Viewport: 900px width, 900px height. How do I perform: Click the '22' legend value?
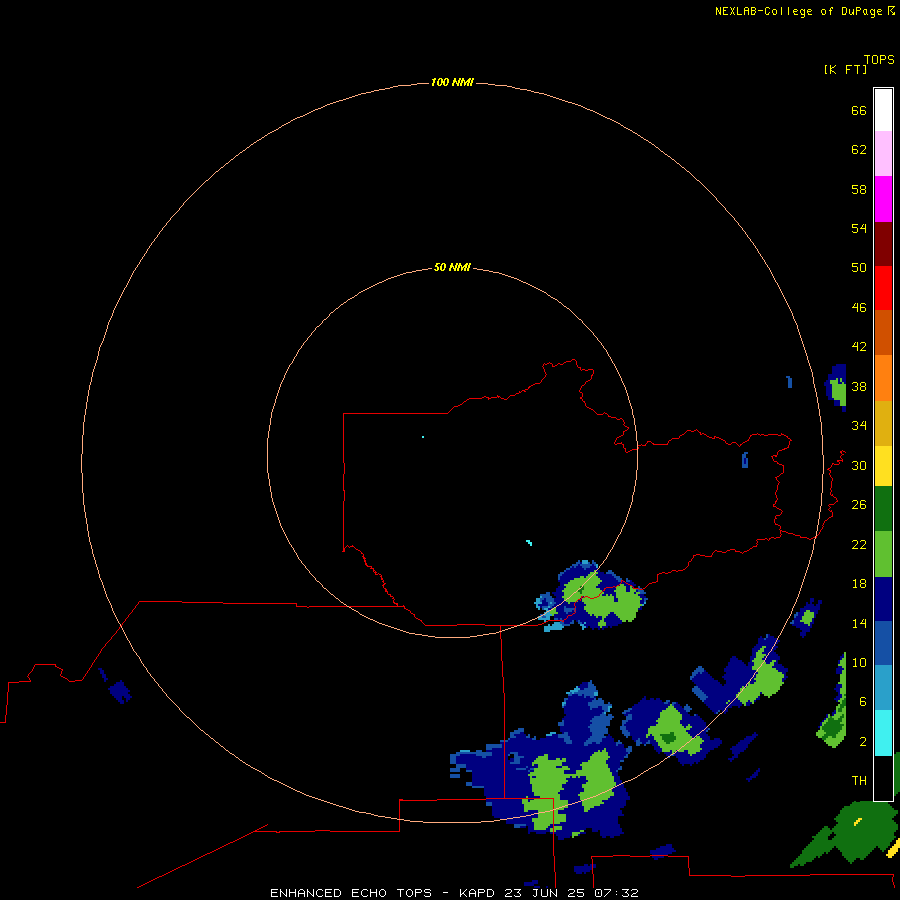point(859,544)
